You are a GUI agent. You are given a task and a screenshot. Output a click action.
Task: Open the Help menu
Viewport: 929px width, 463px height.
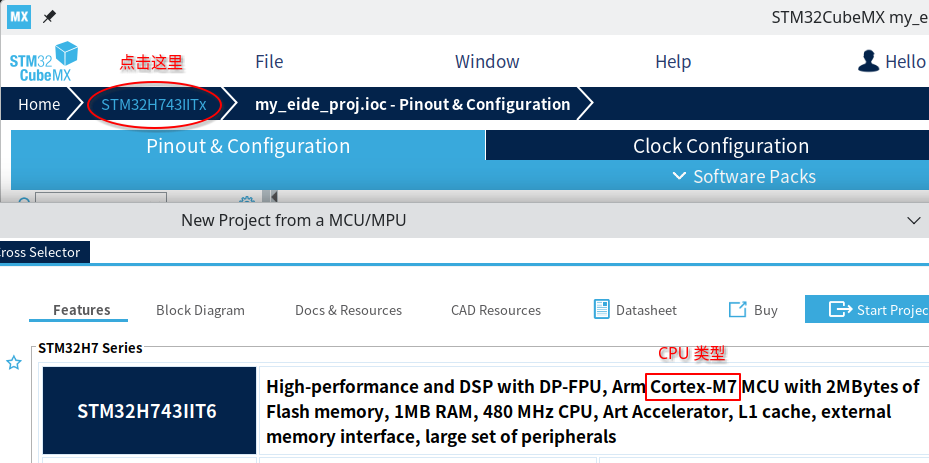coord(673,62)
